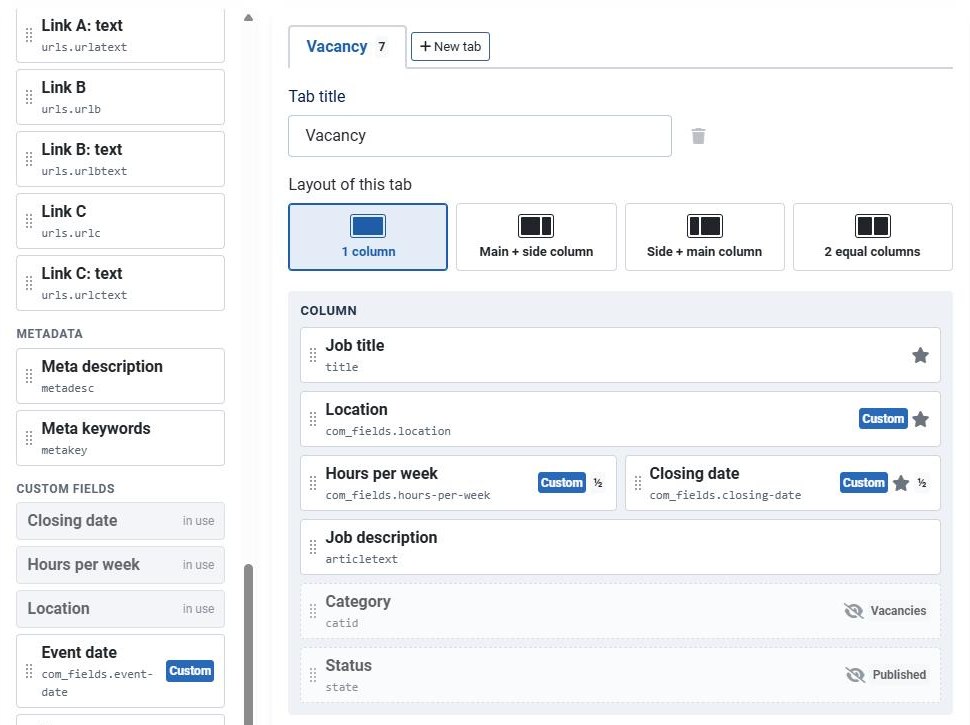Click the Custom badge on Event date

click(x=190, y=671)
